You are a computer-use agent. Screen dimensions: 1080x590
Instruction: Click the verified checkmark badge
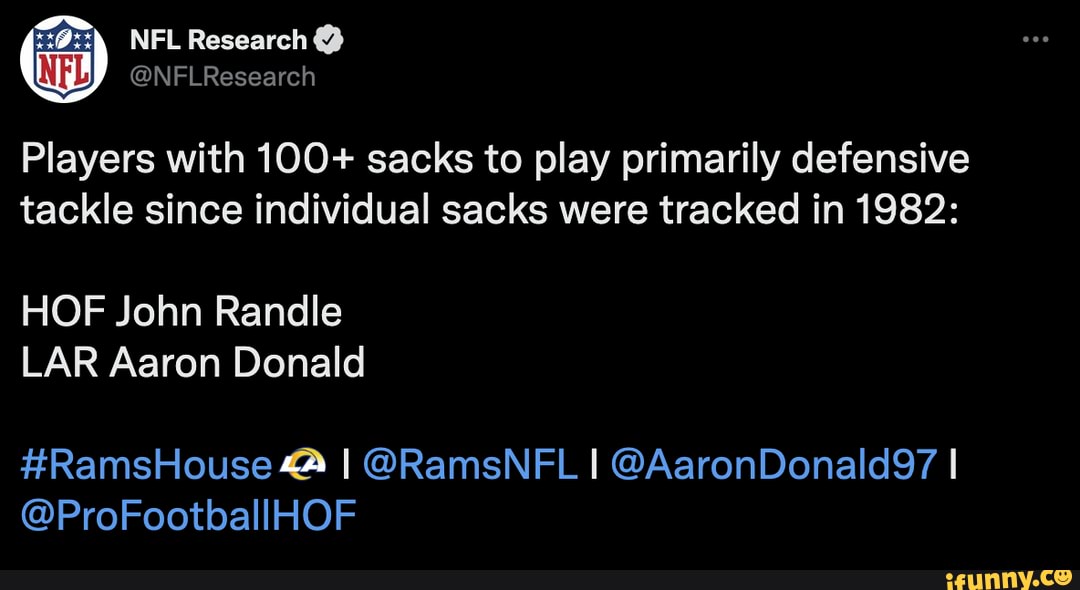[x=326, y=38]
